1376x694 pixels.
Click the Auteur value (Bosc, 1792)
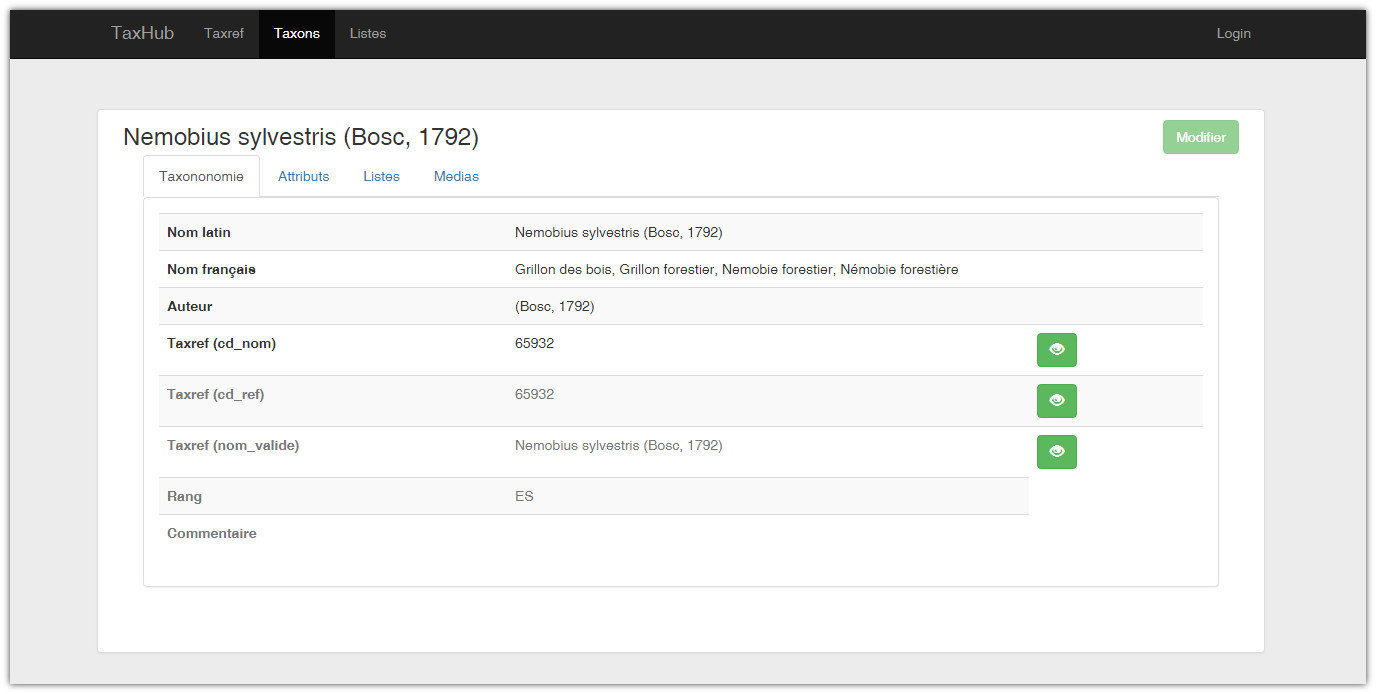(x=554, y=306)
